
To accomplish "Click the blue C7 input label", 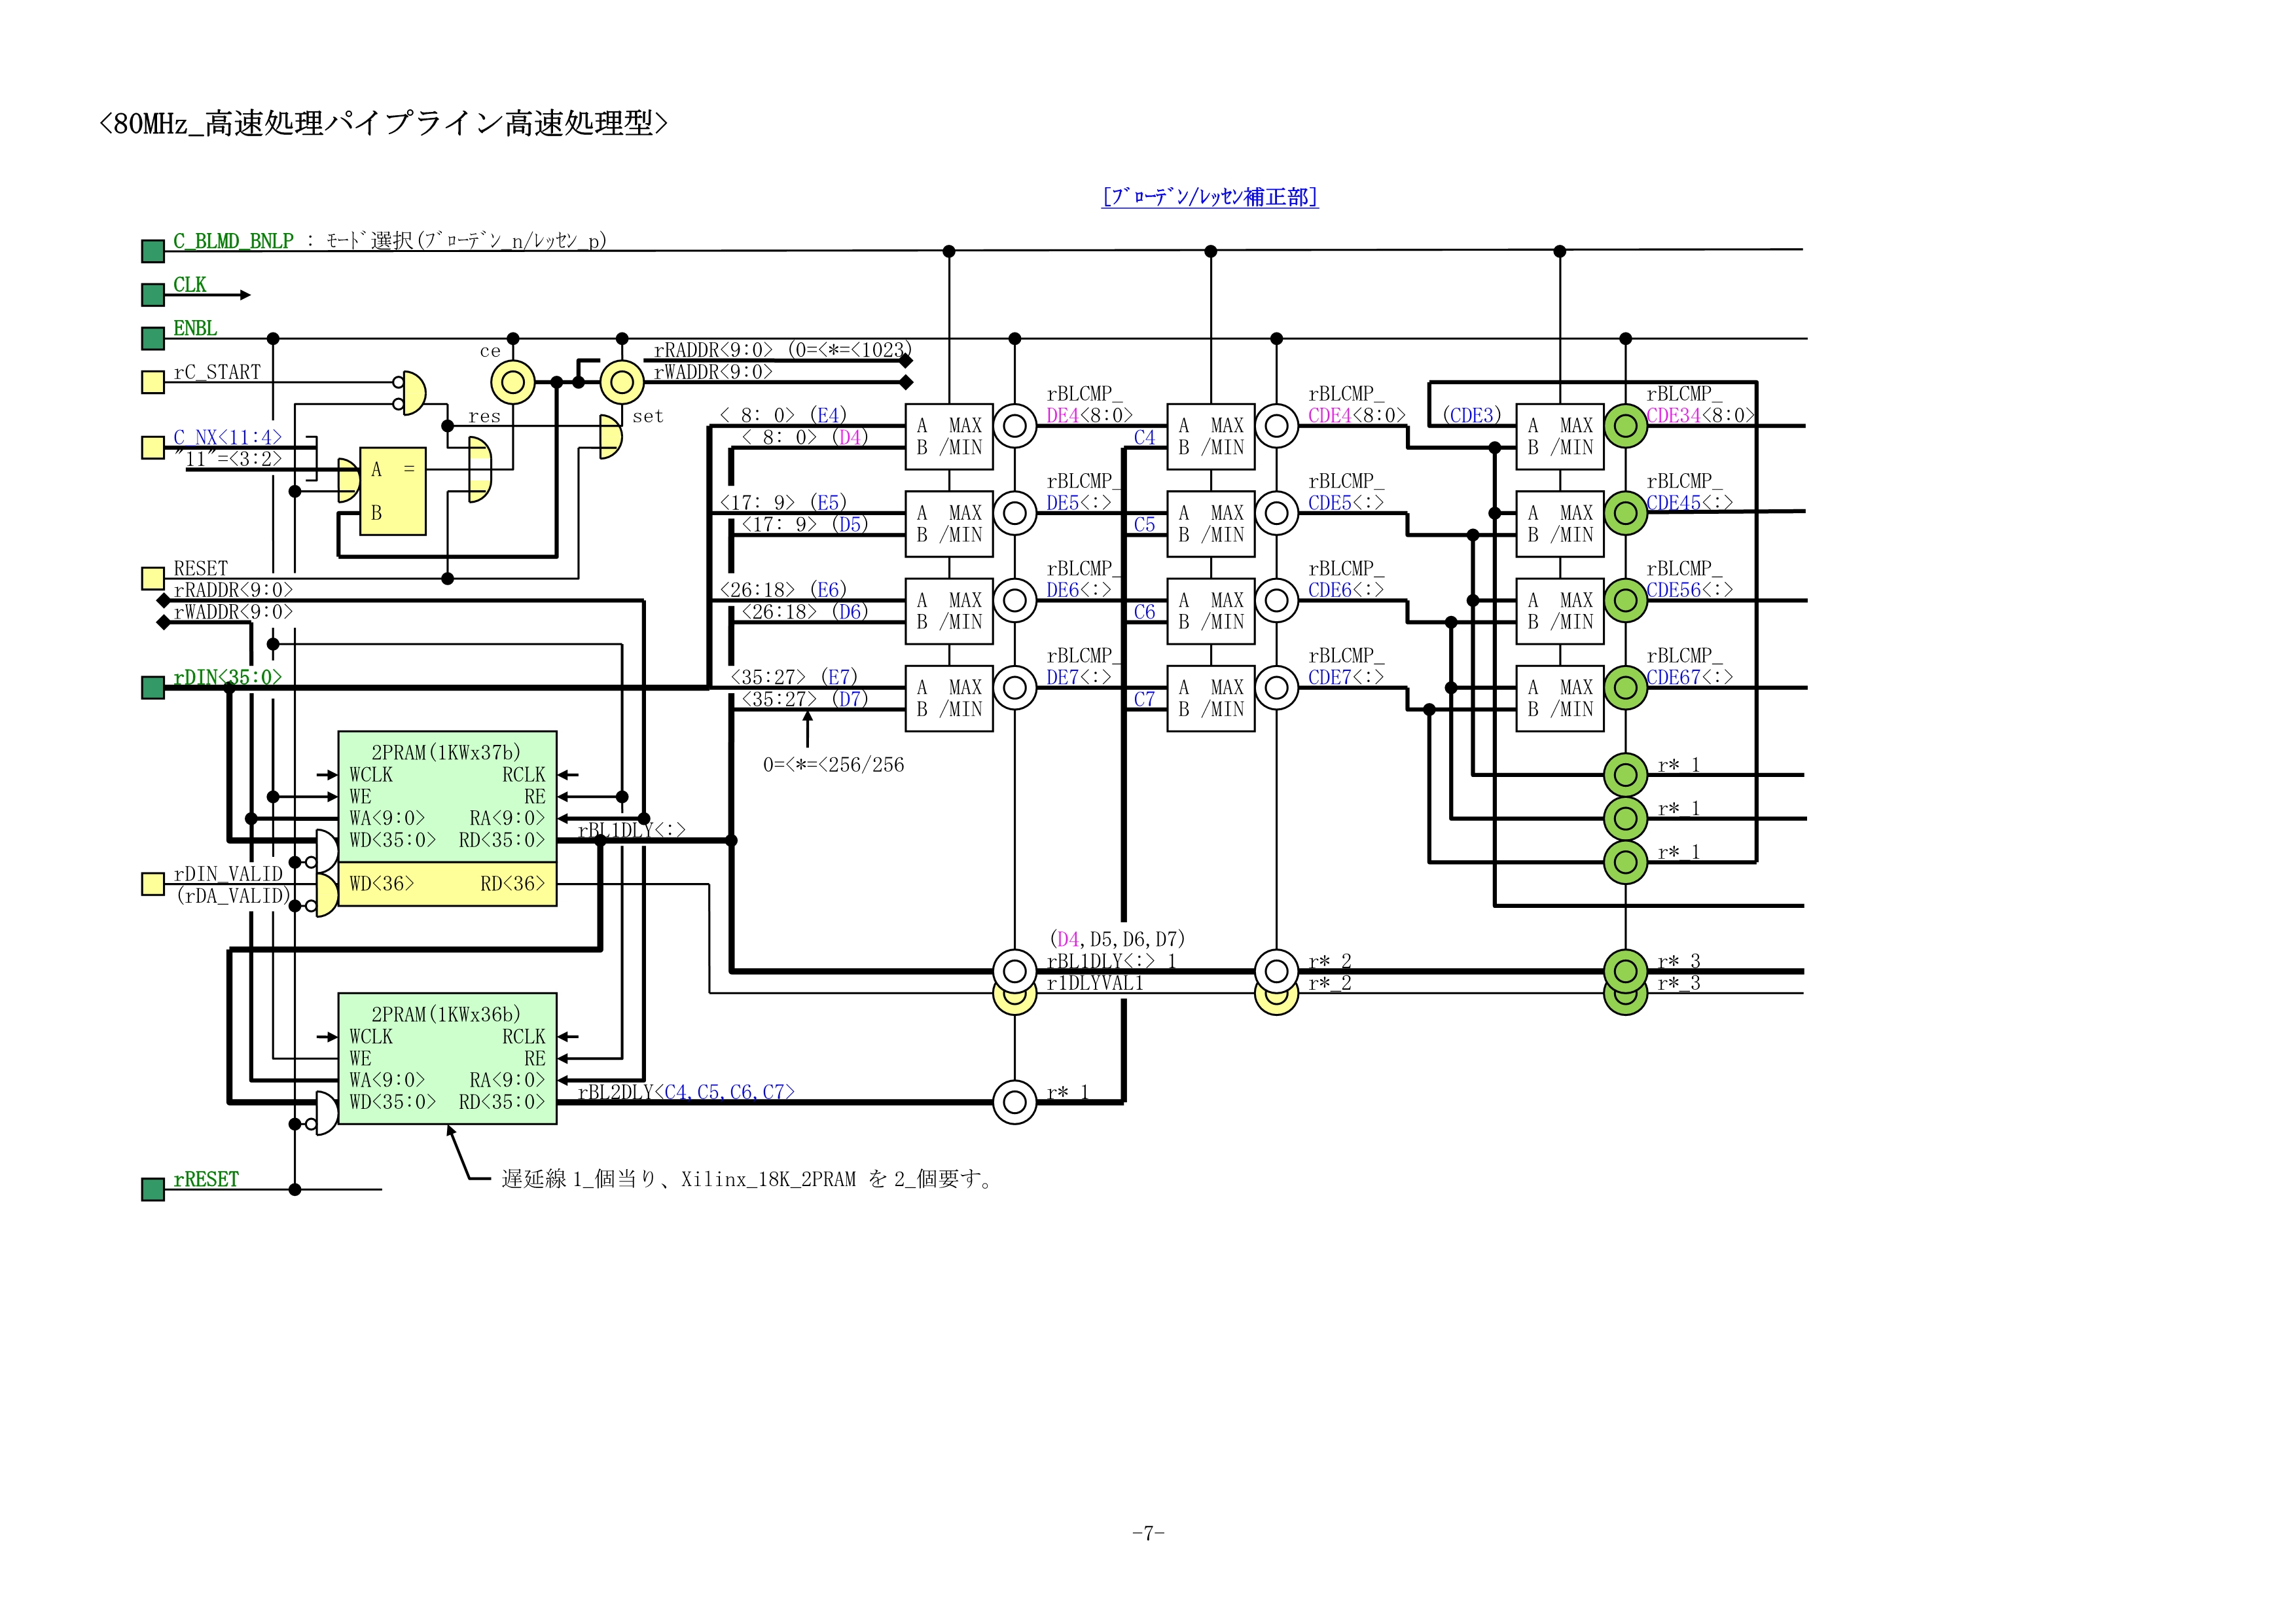I will tap(1144, 699).
